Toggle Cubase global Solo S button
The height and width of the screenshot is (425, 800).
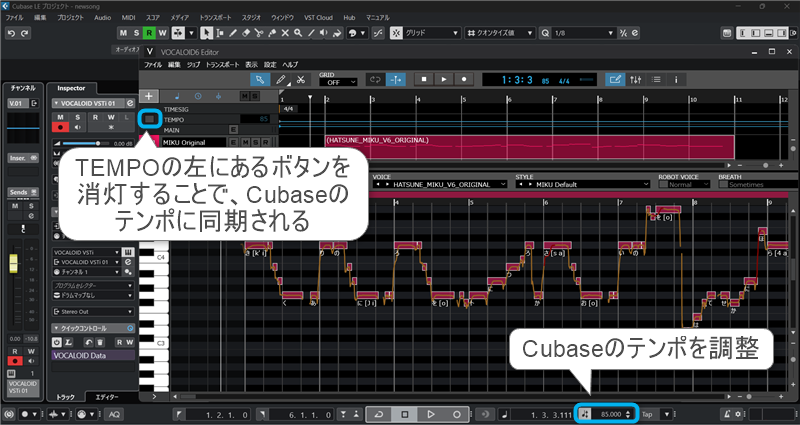point(136,33)
